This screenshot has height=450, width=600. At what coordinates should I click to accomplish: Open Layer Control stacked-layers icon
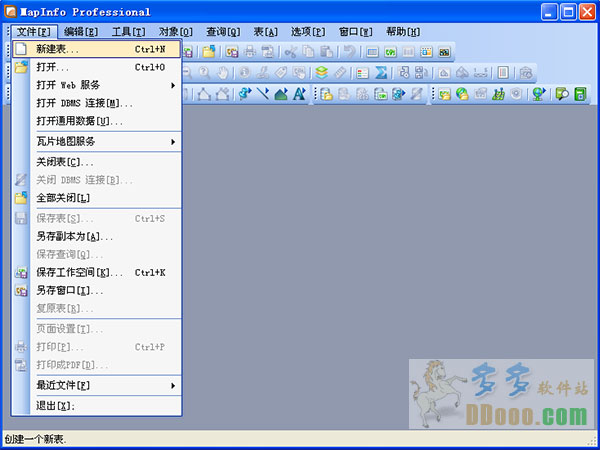point(322,73)
